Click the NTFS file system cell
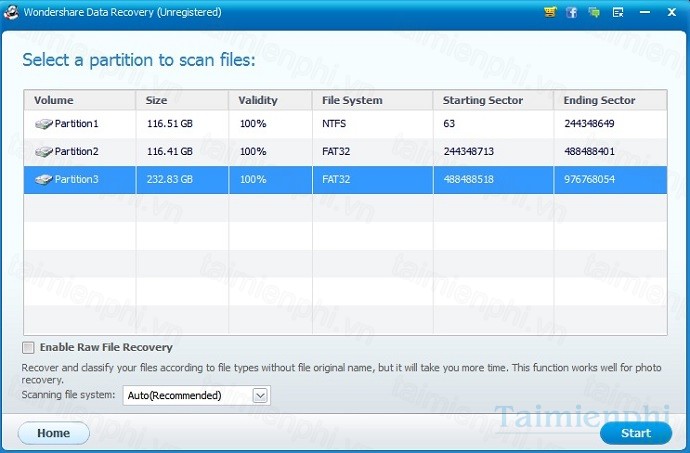Image resolution: width=690 pixels, height=453 pixels. point(334,124)
